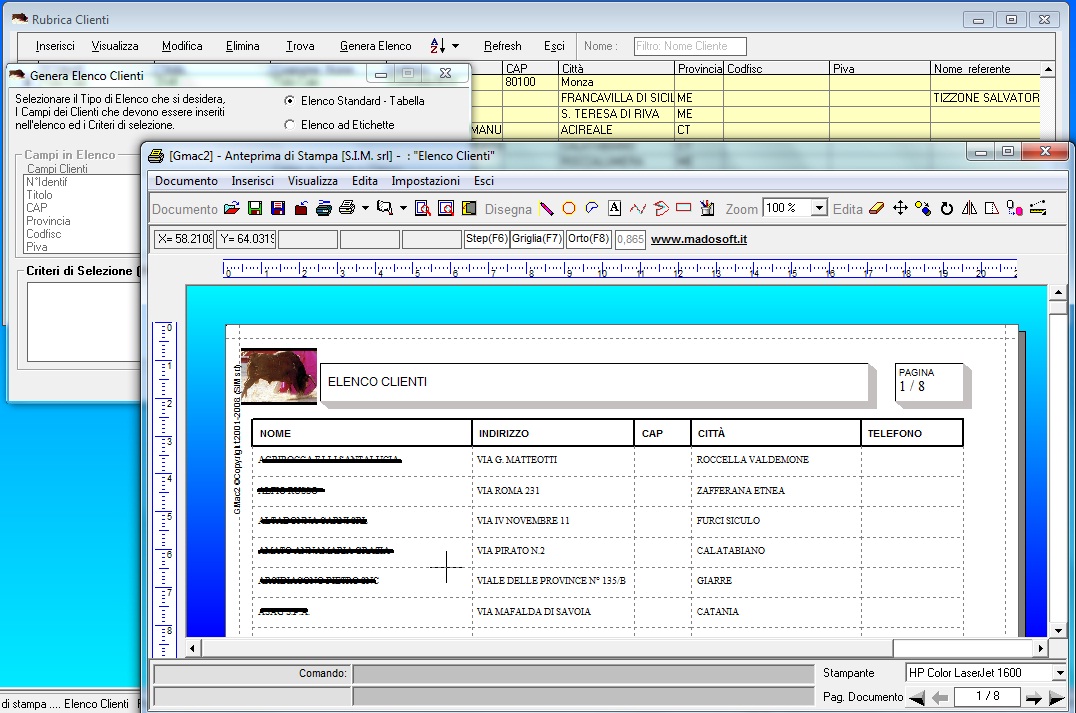Open Genera Elenco menu in Rubrica Clienti
This screenshot has width=1076, height=713.
coord(375,46)
